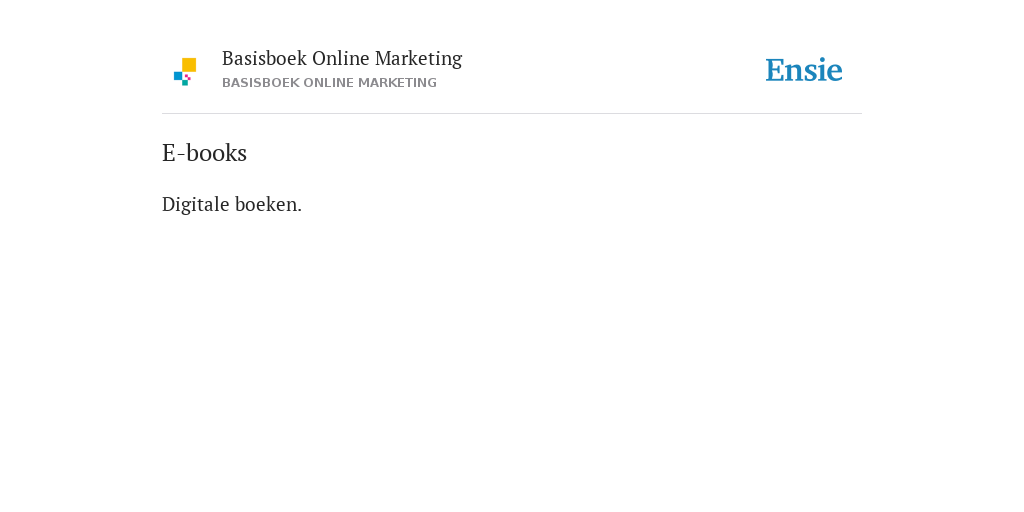Viewport: 1024px width, 512px height.
Task: Click the word 'Digitale' in the definition
Action: point(195,204)
